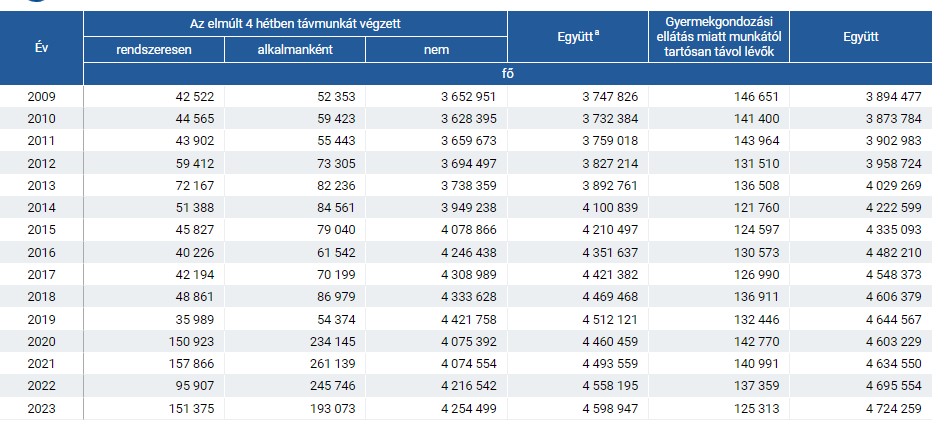Select the 2019 nem value 4 421 758
This screenshot has width=951, height=427.
469,319
